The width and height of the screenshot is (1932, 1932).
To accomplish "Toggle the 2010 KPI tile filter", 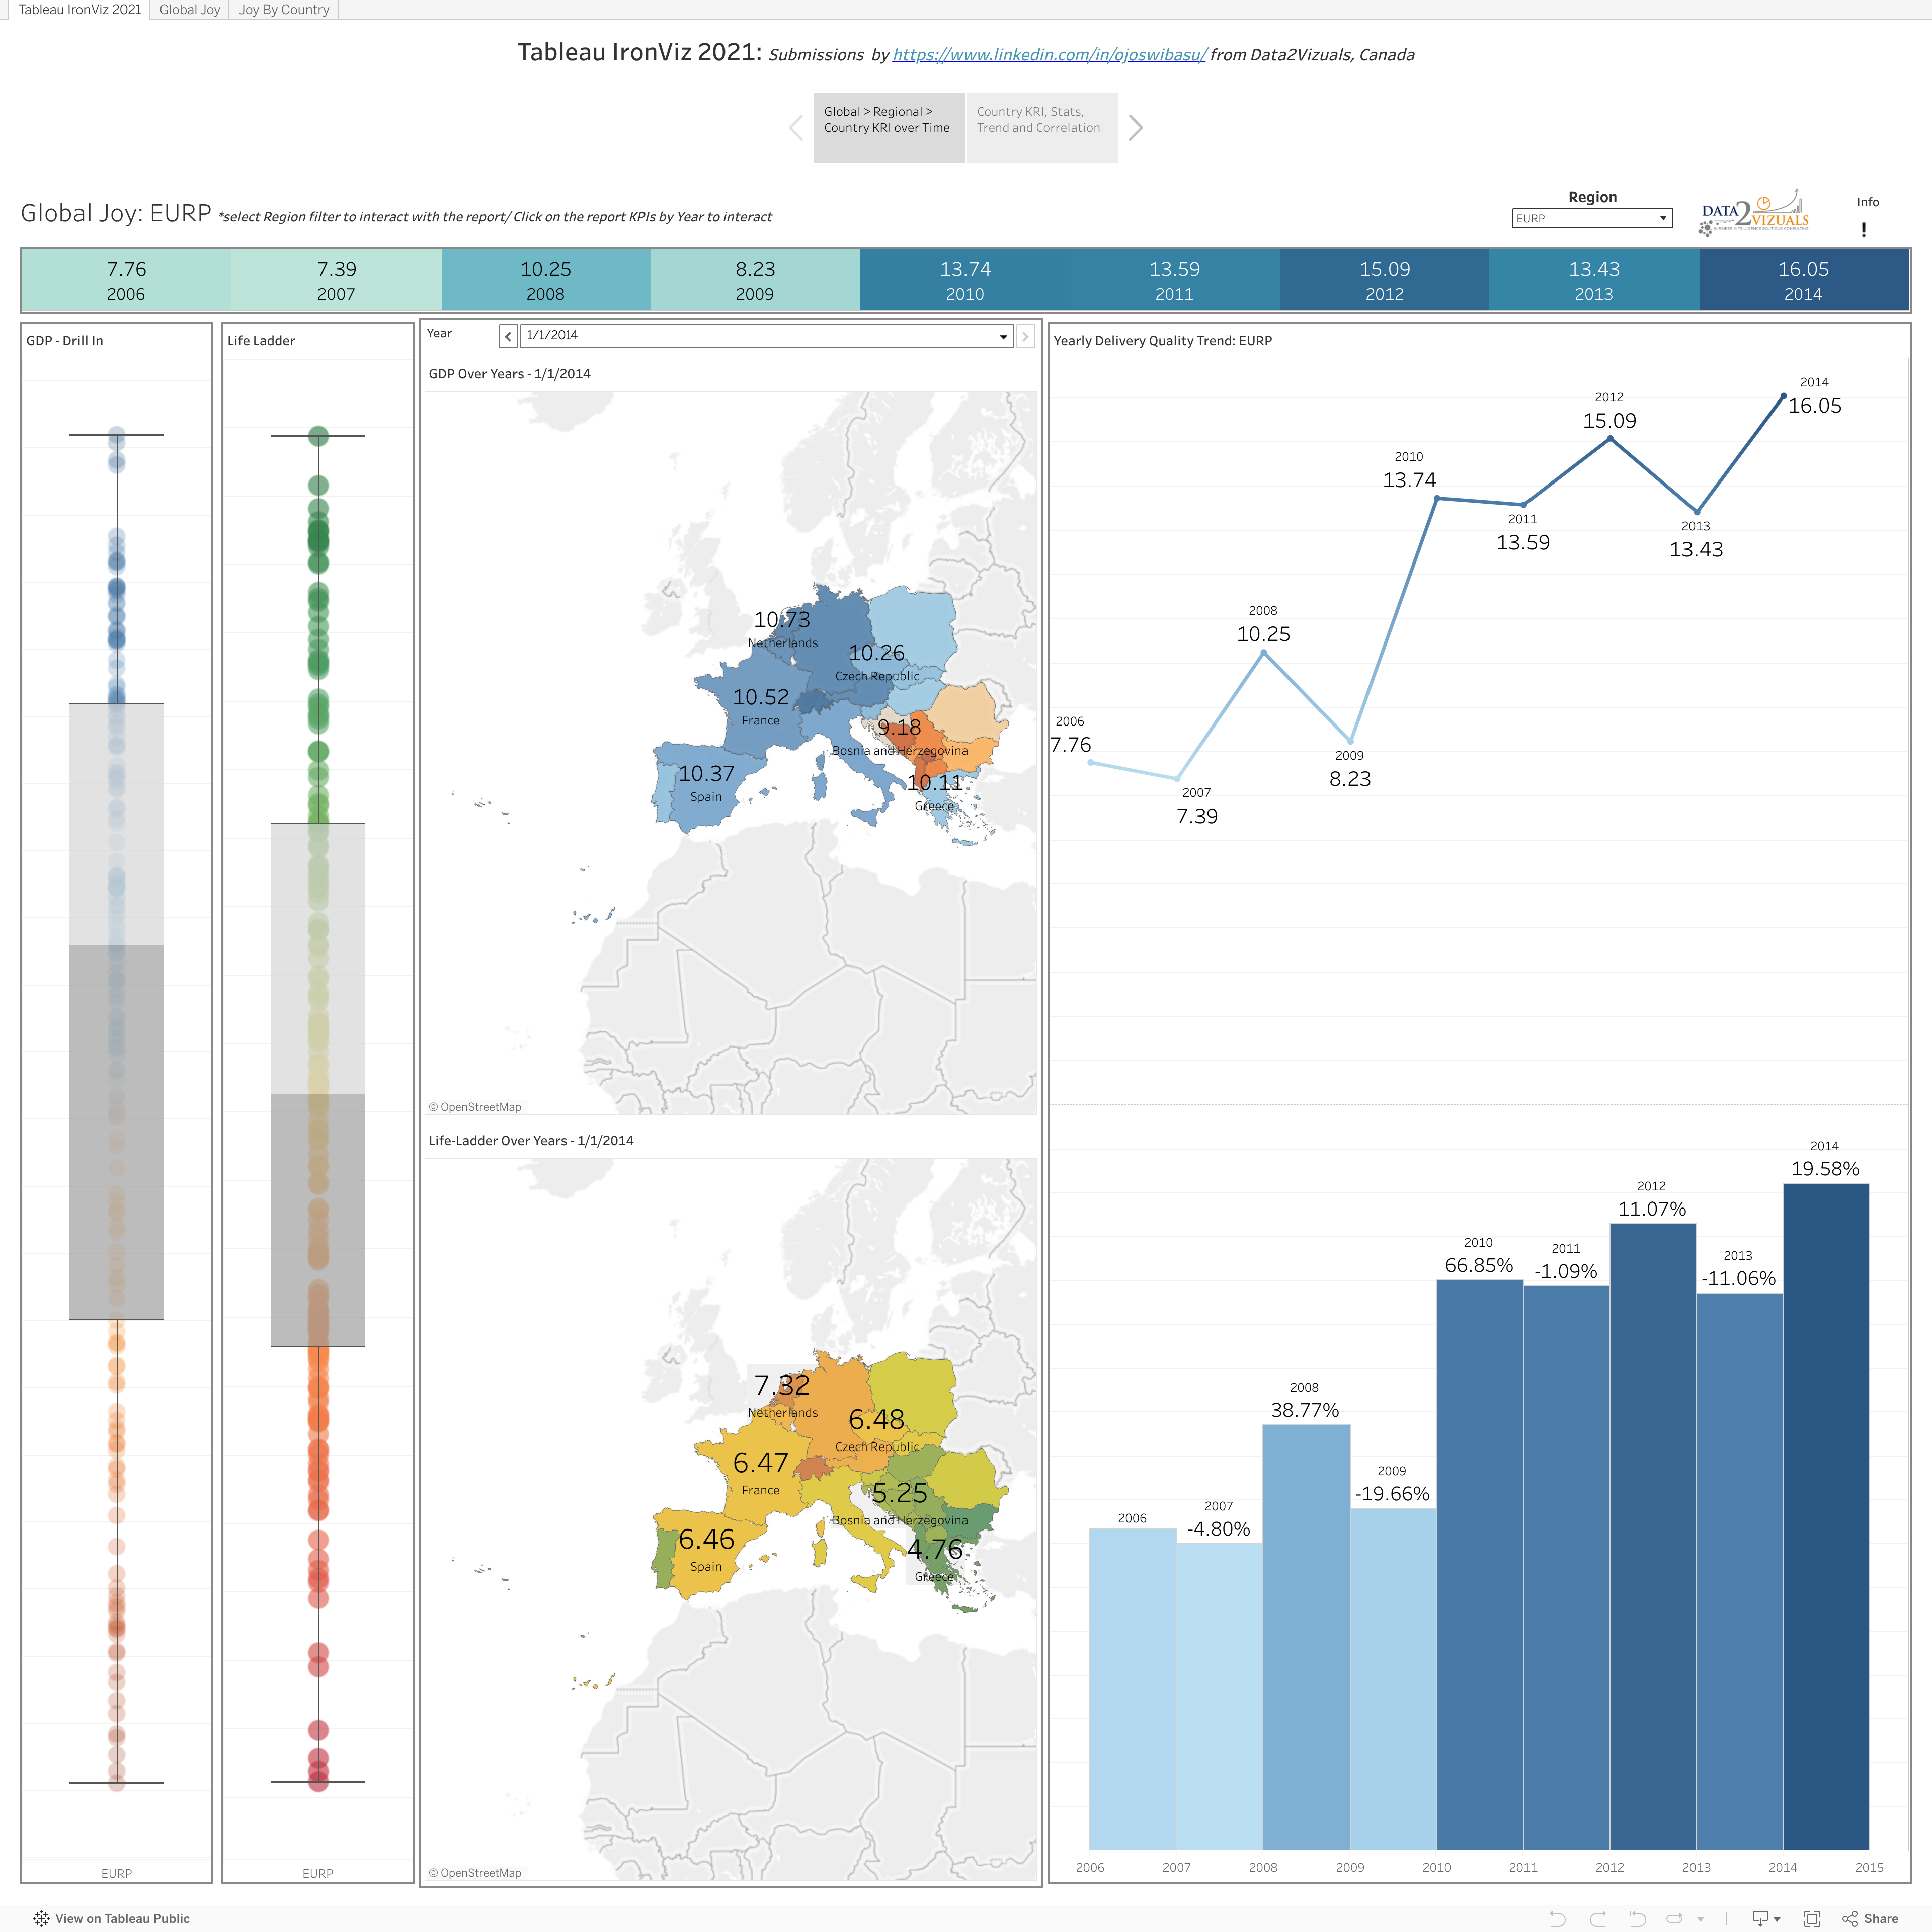I will (964, 281).
